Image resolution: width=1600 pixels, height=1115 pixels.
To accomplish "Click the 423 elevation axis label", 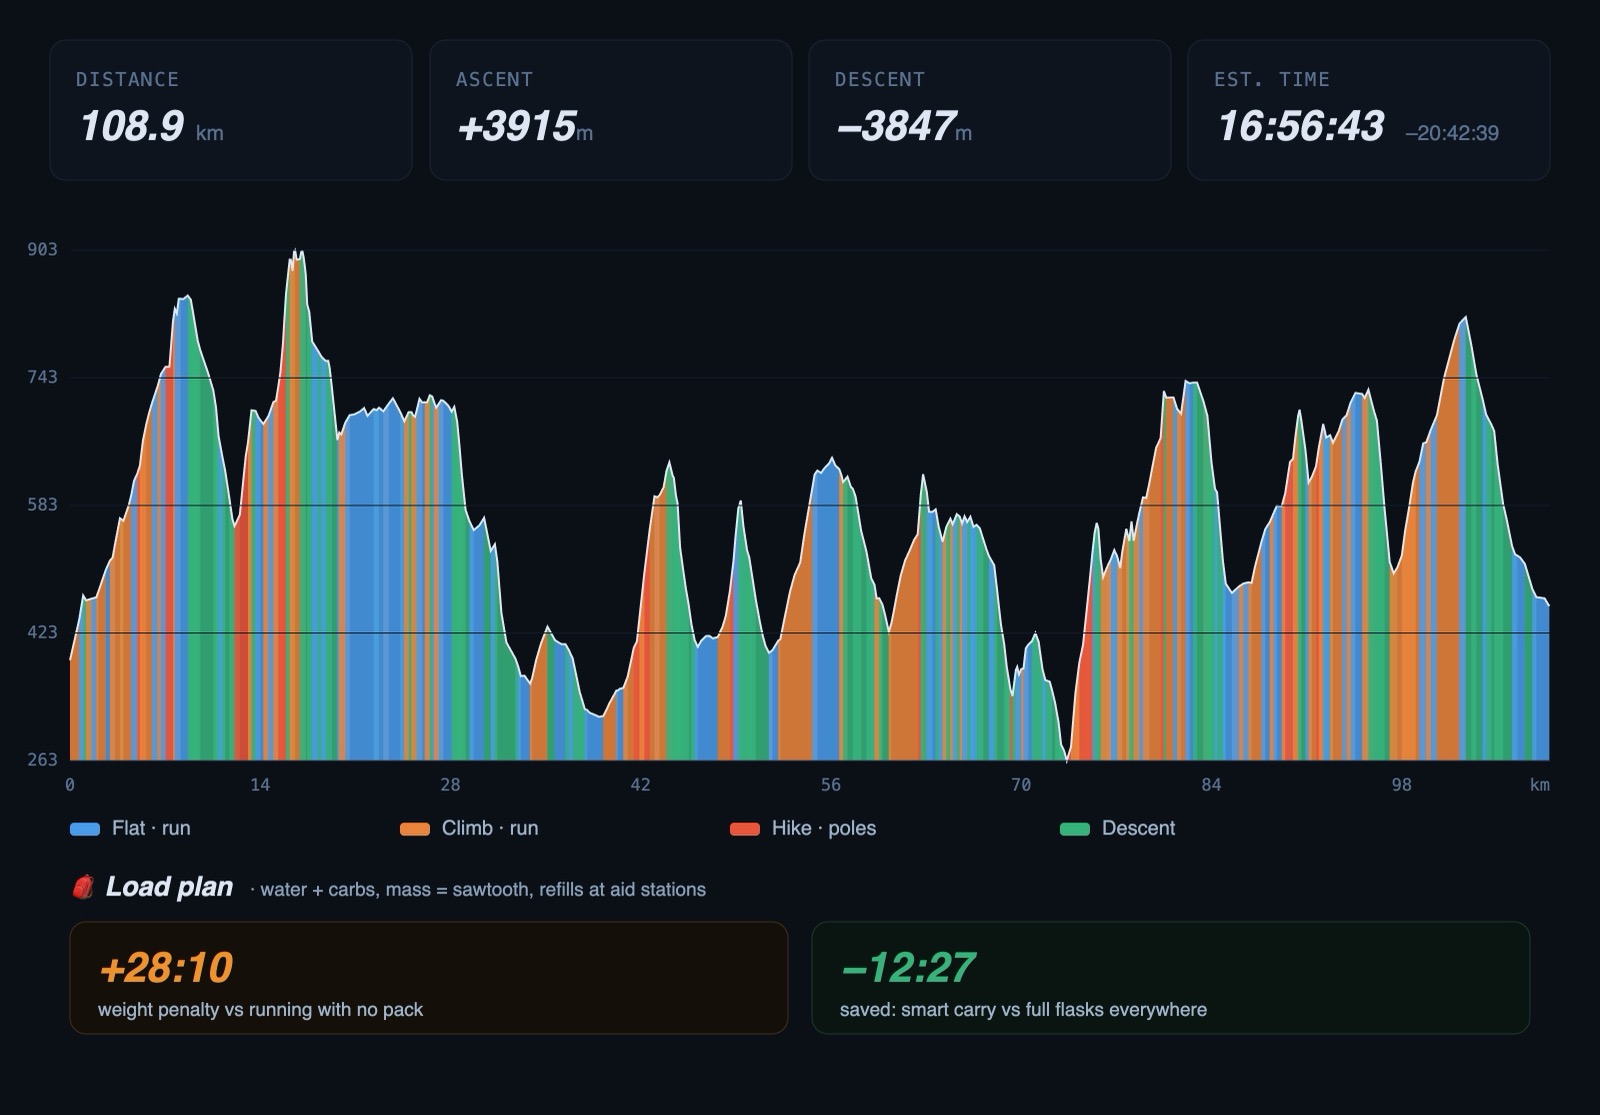I will [42, 632].
